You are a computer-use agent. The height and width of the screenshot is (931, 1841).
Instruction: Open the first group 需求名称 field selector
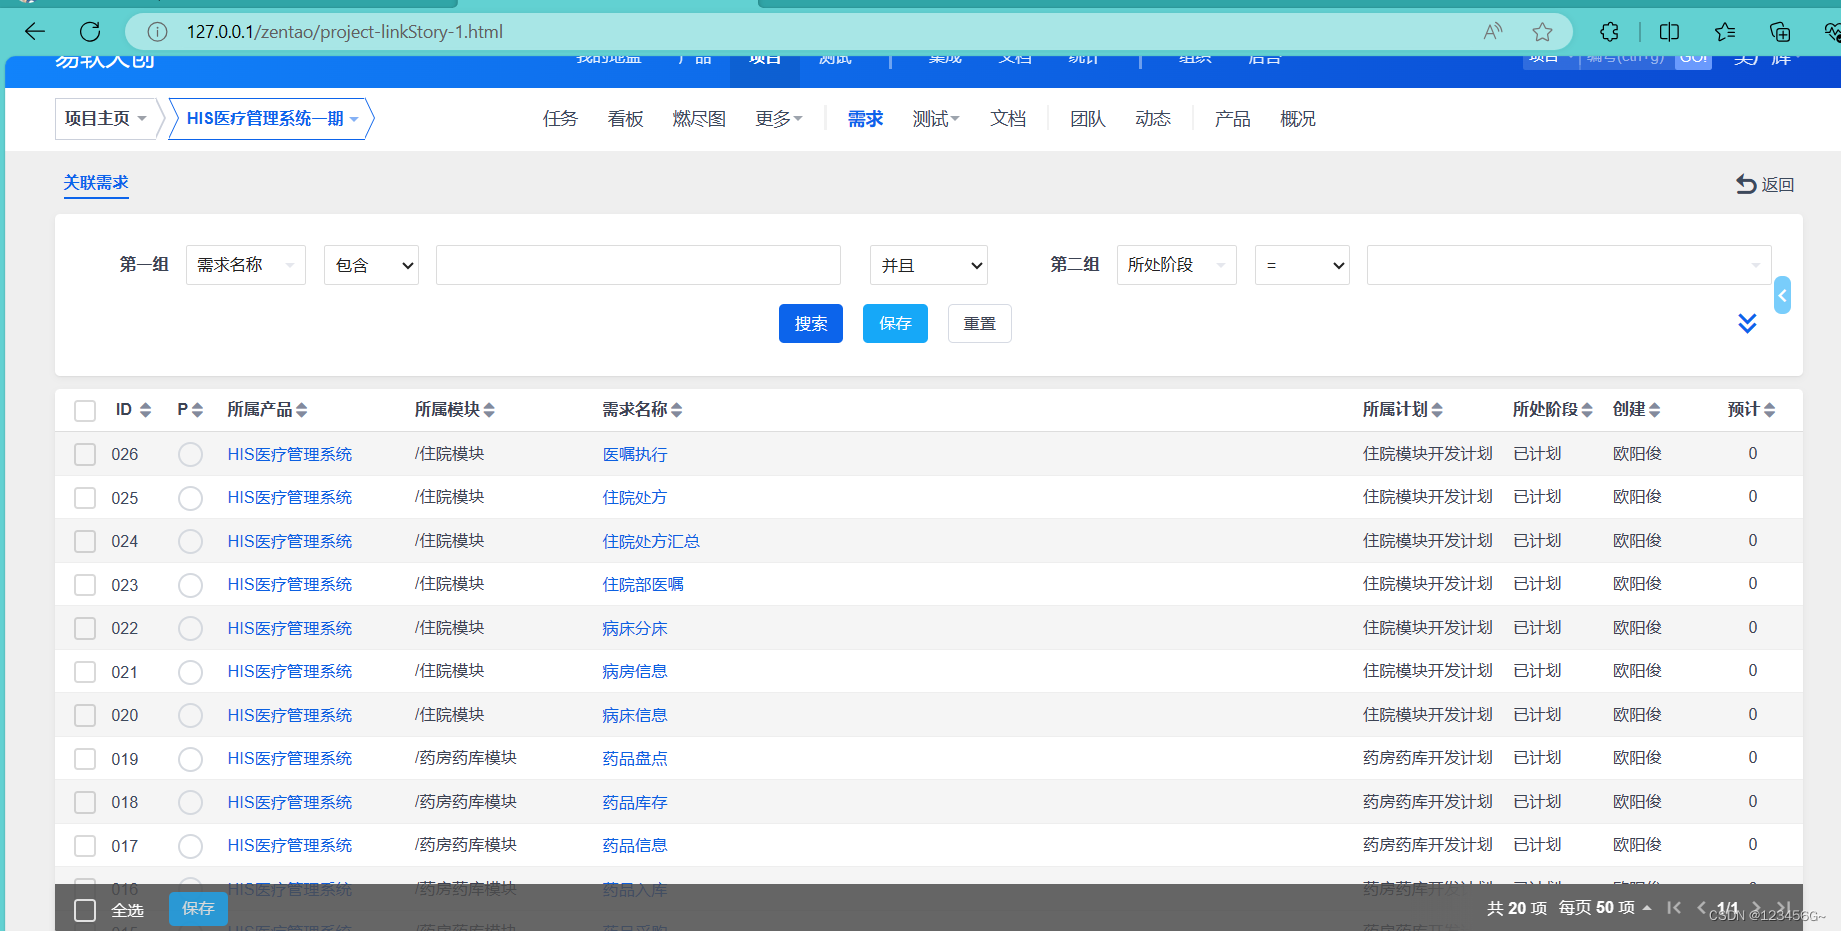(x=246, y=265)
